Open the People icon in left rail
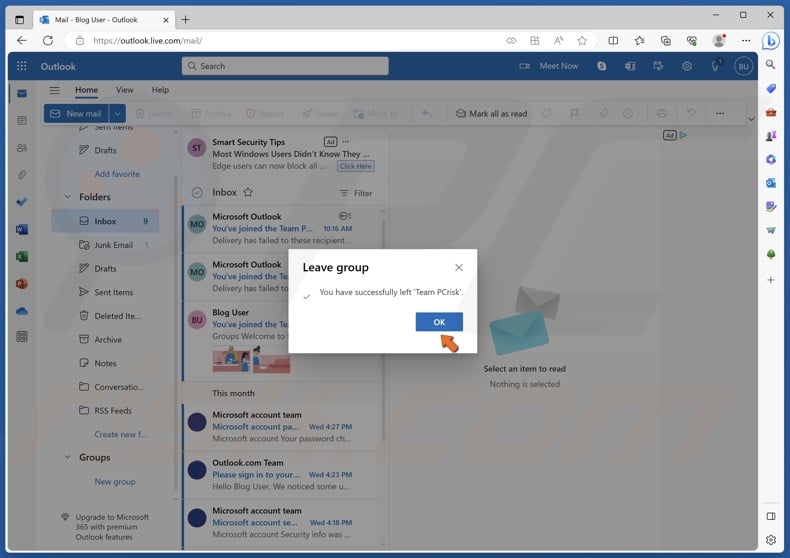 (x=22, y=147)
